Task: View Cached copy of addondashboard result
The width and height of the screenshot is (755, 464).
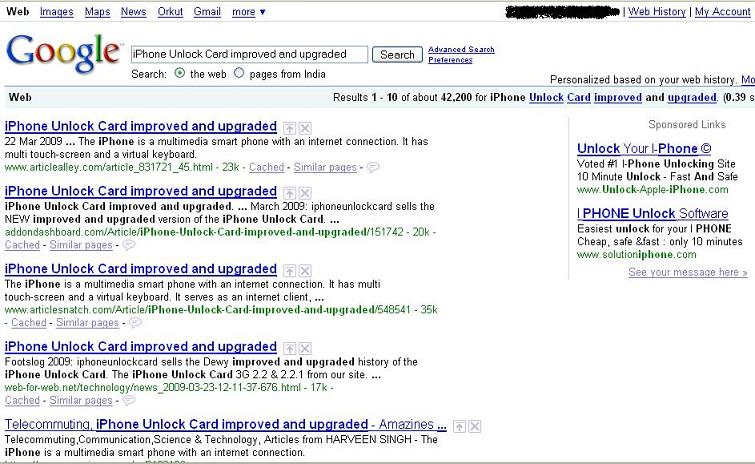Action: point(22,245)
